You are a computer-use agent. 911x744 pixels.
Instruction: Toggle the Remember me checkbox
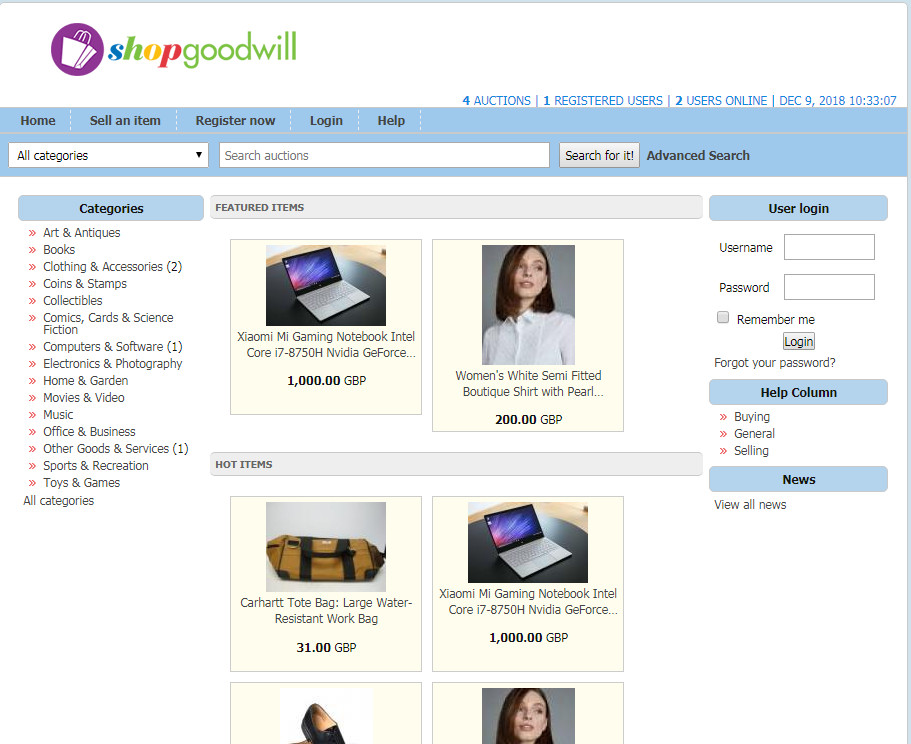pos(723,317)
